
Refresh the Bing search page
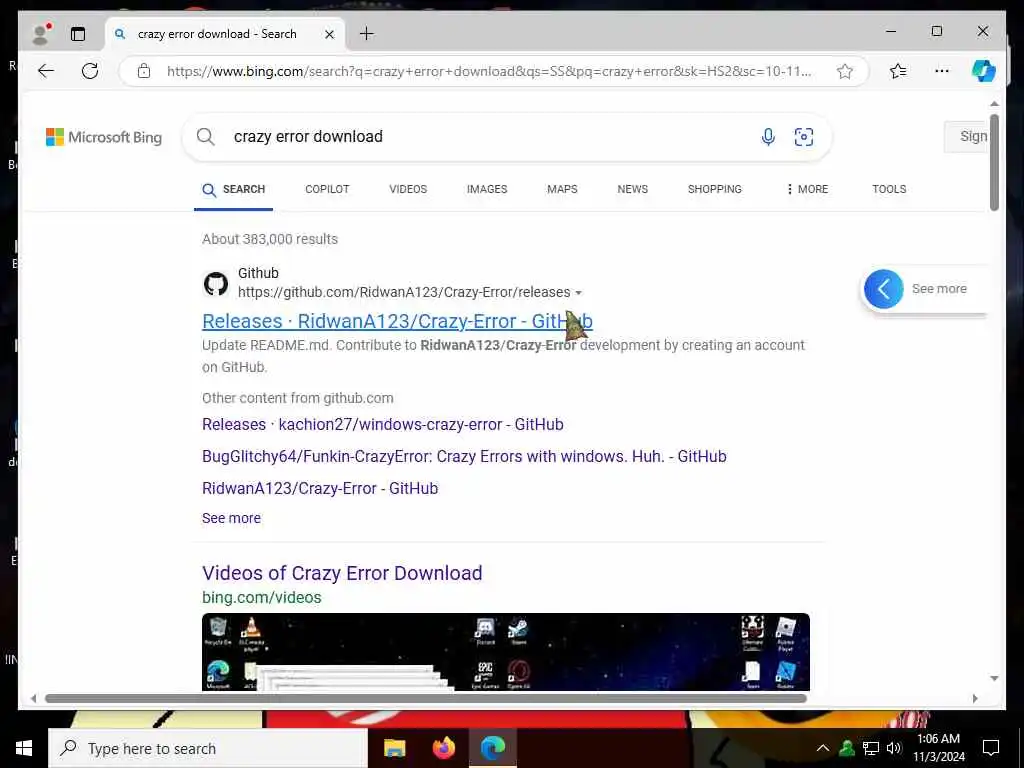coord(90,71)
